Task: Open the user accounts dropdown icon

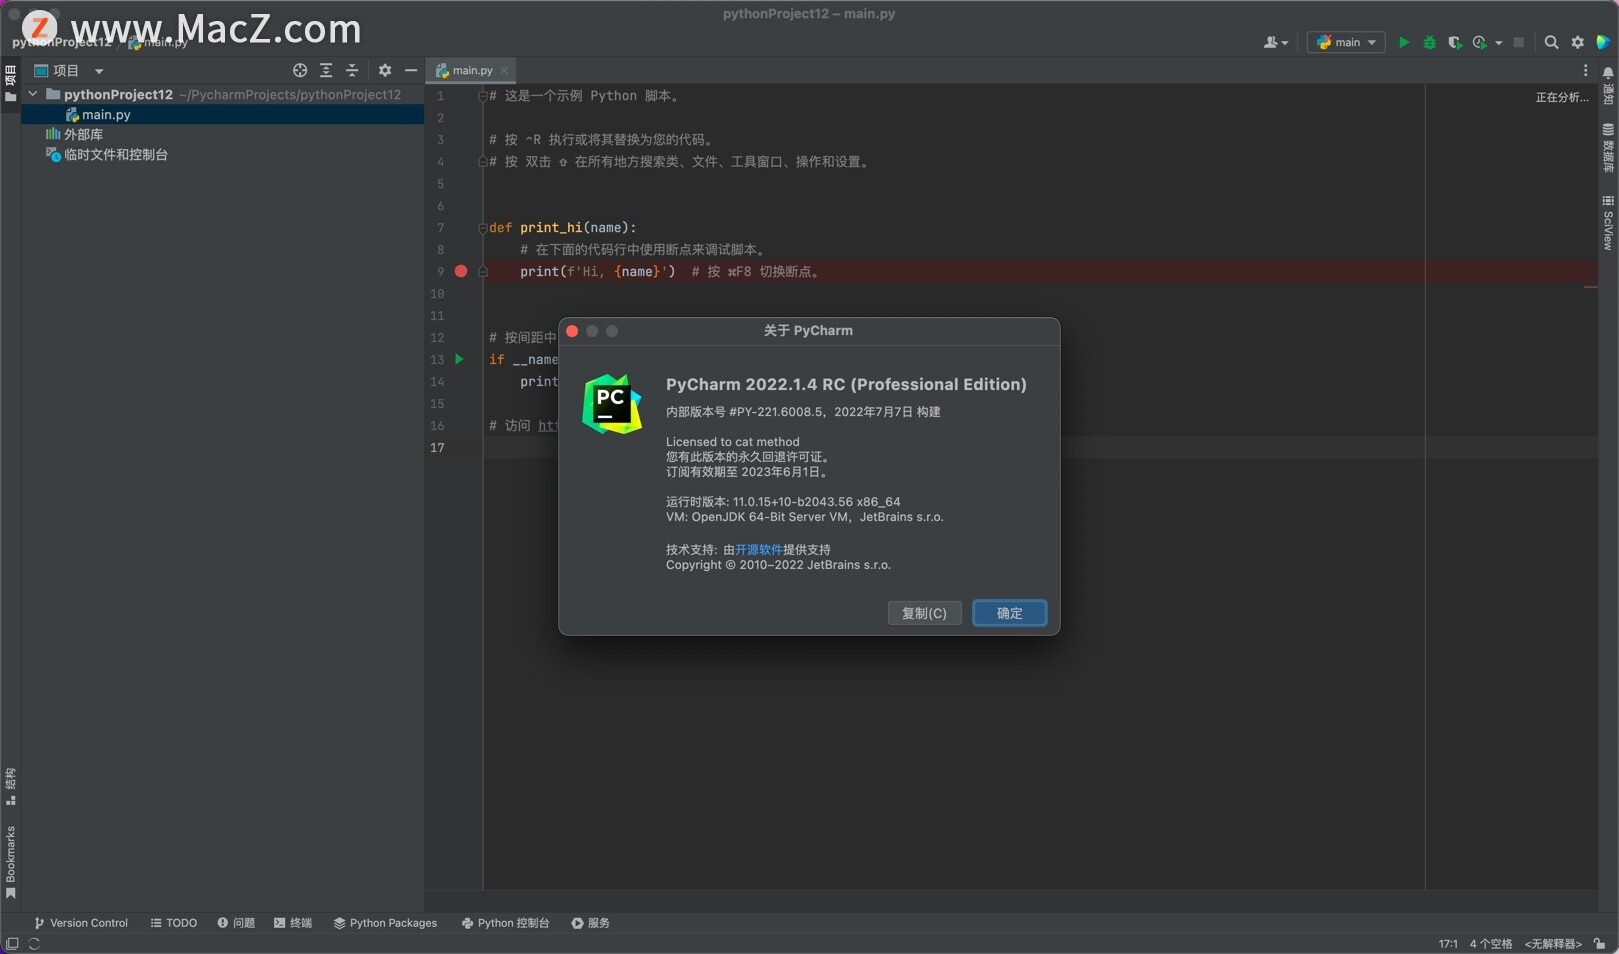Action: (x=1275, y=42)
